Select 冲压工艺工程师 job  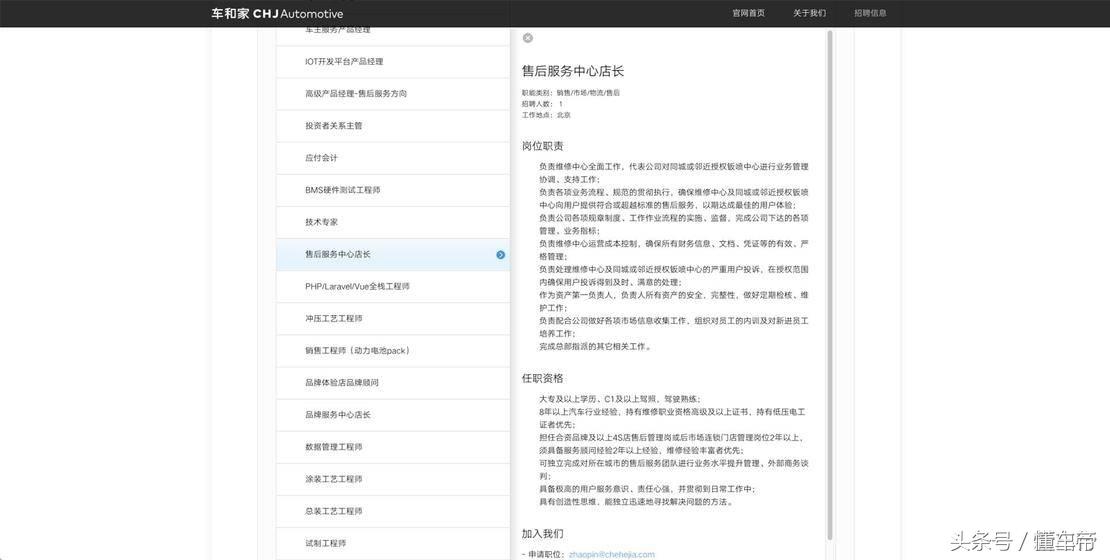click(393, 319)
